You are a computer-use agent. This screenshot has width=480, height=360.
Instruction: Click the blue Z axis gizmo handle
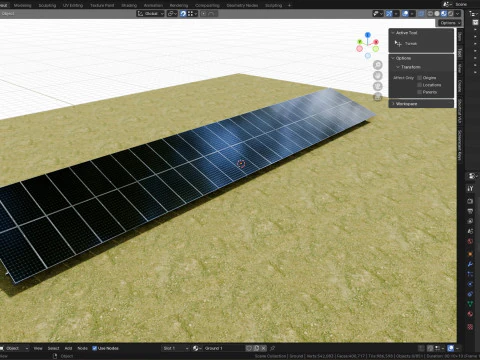tap(368, 35)
